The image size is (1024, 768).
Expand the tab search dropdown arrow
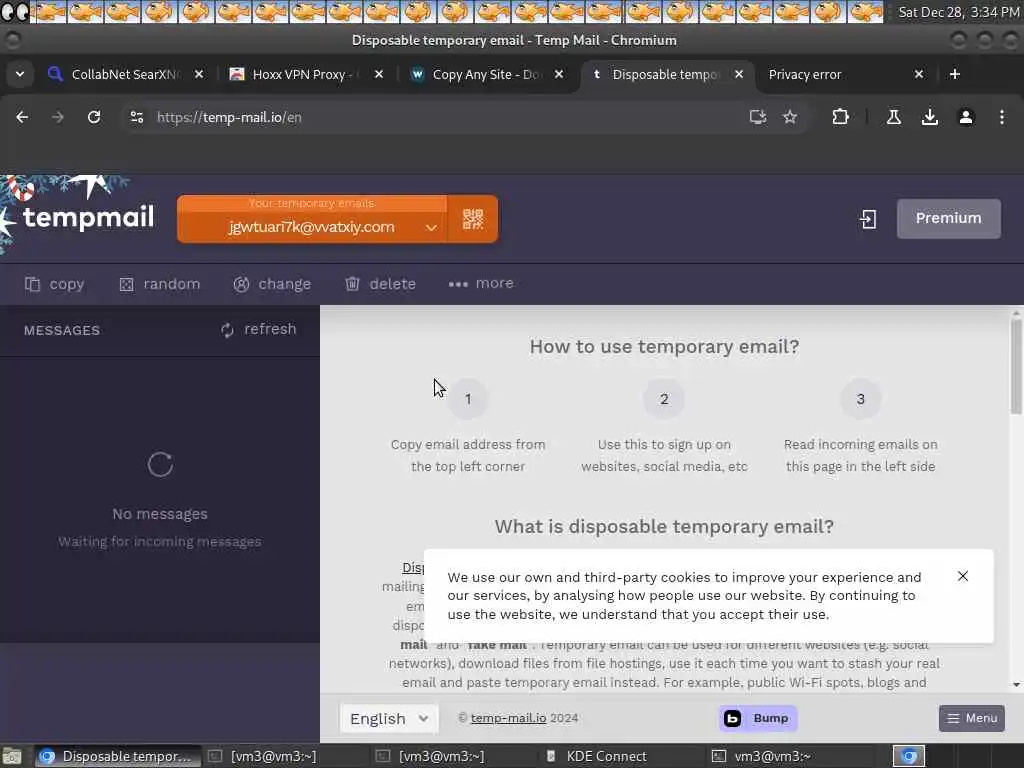pos(20,74)
